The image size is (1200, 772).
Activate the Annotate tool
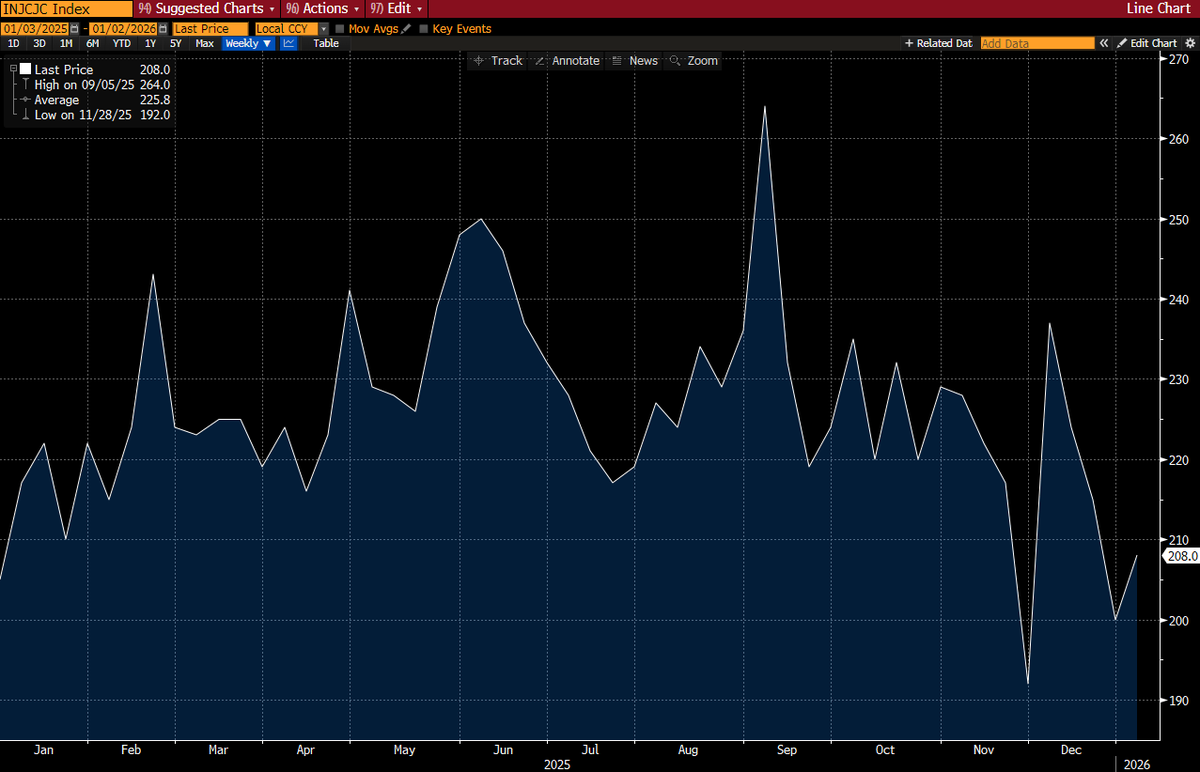567,61
